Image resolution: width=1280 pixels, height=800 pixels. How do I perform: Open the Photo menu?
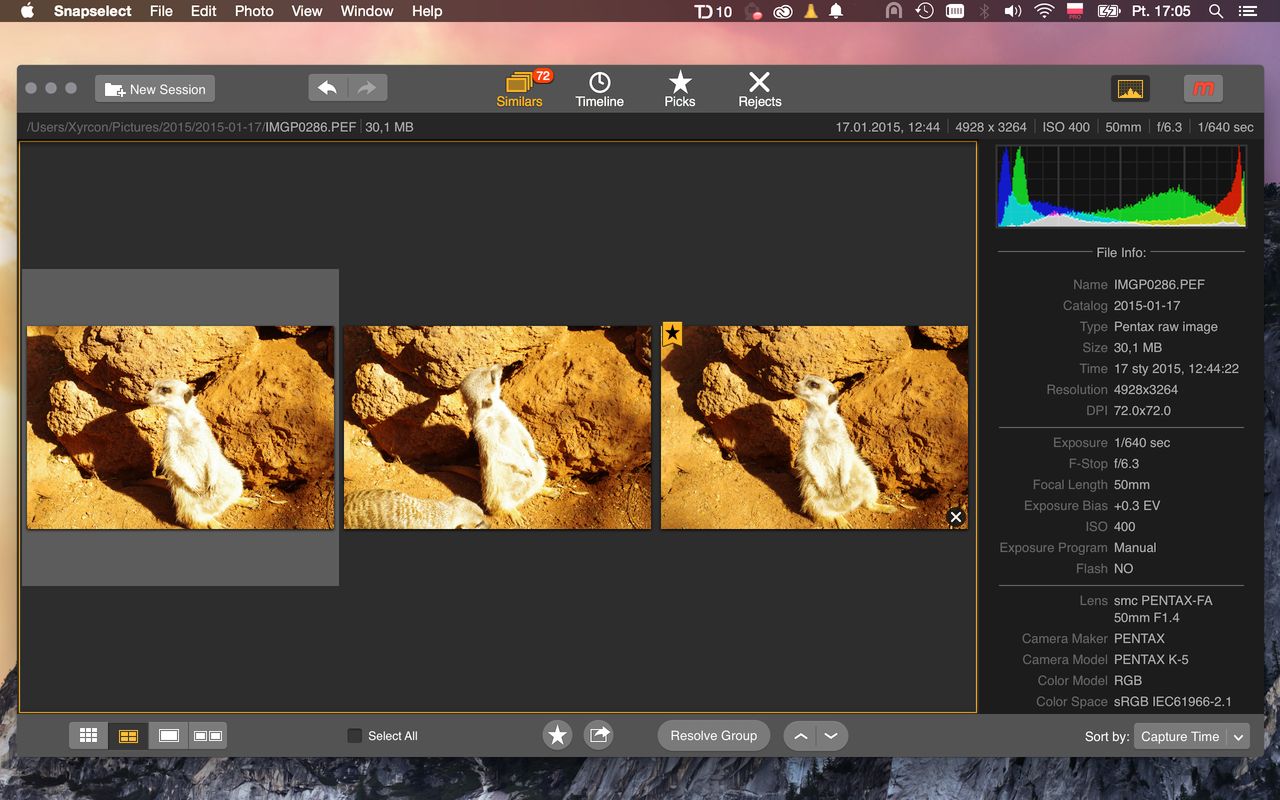pos(254,11)
